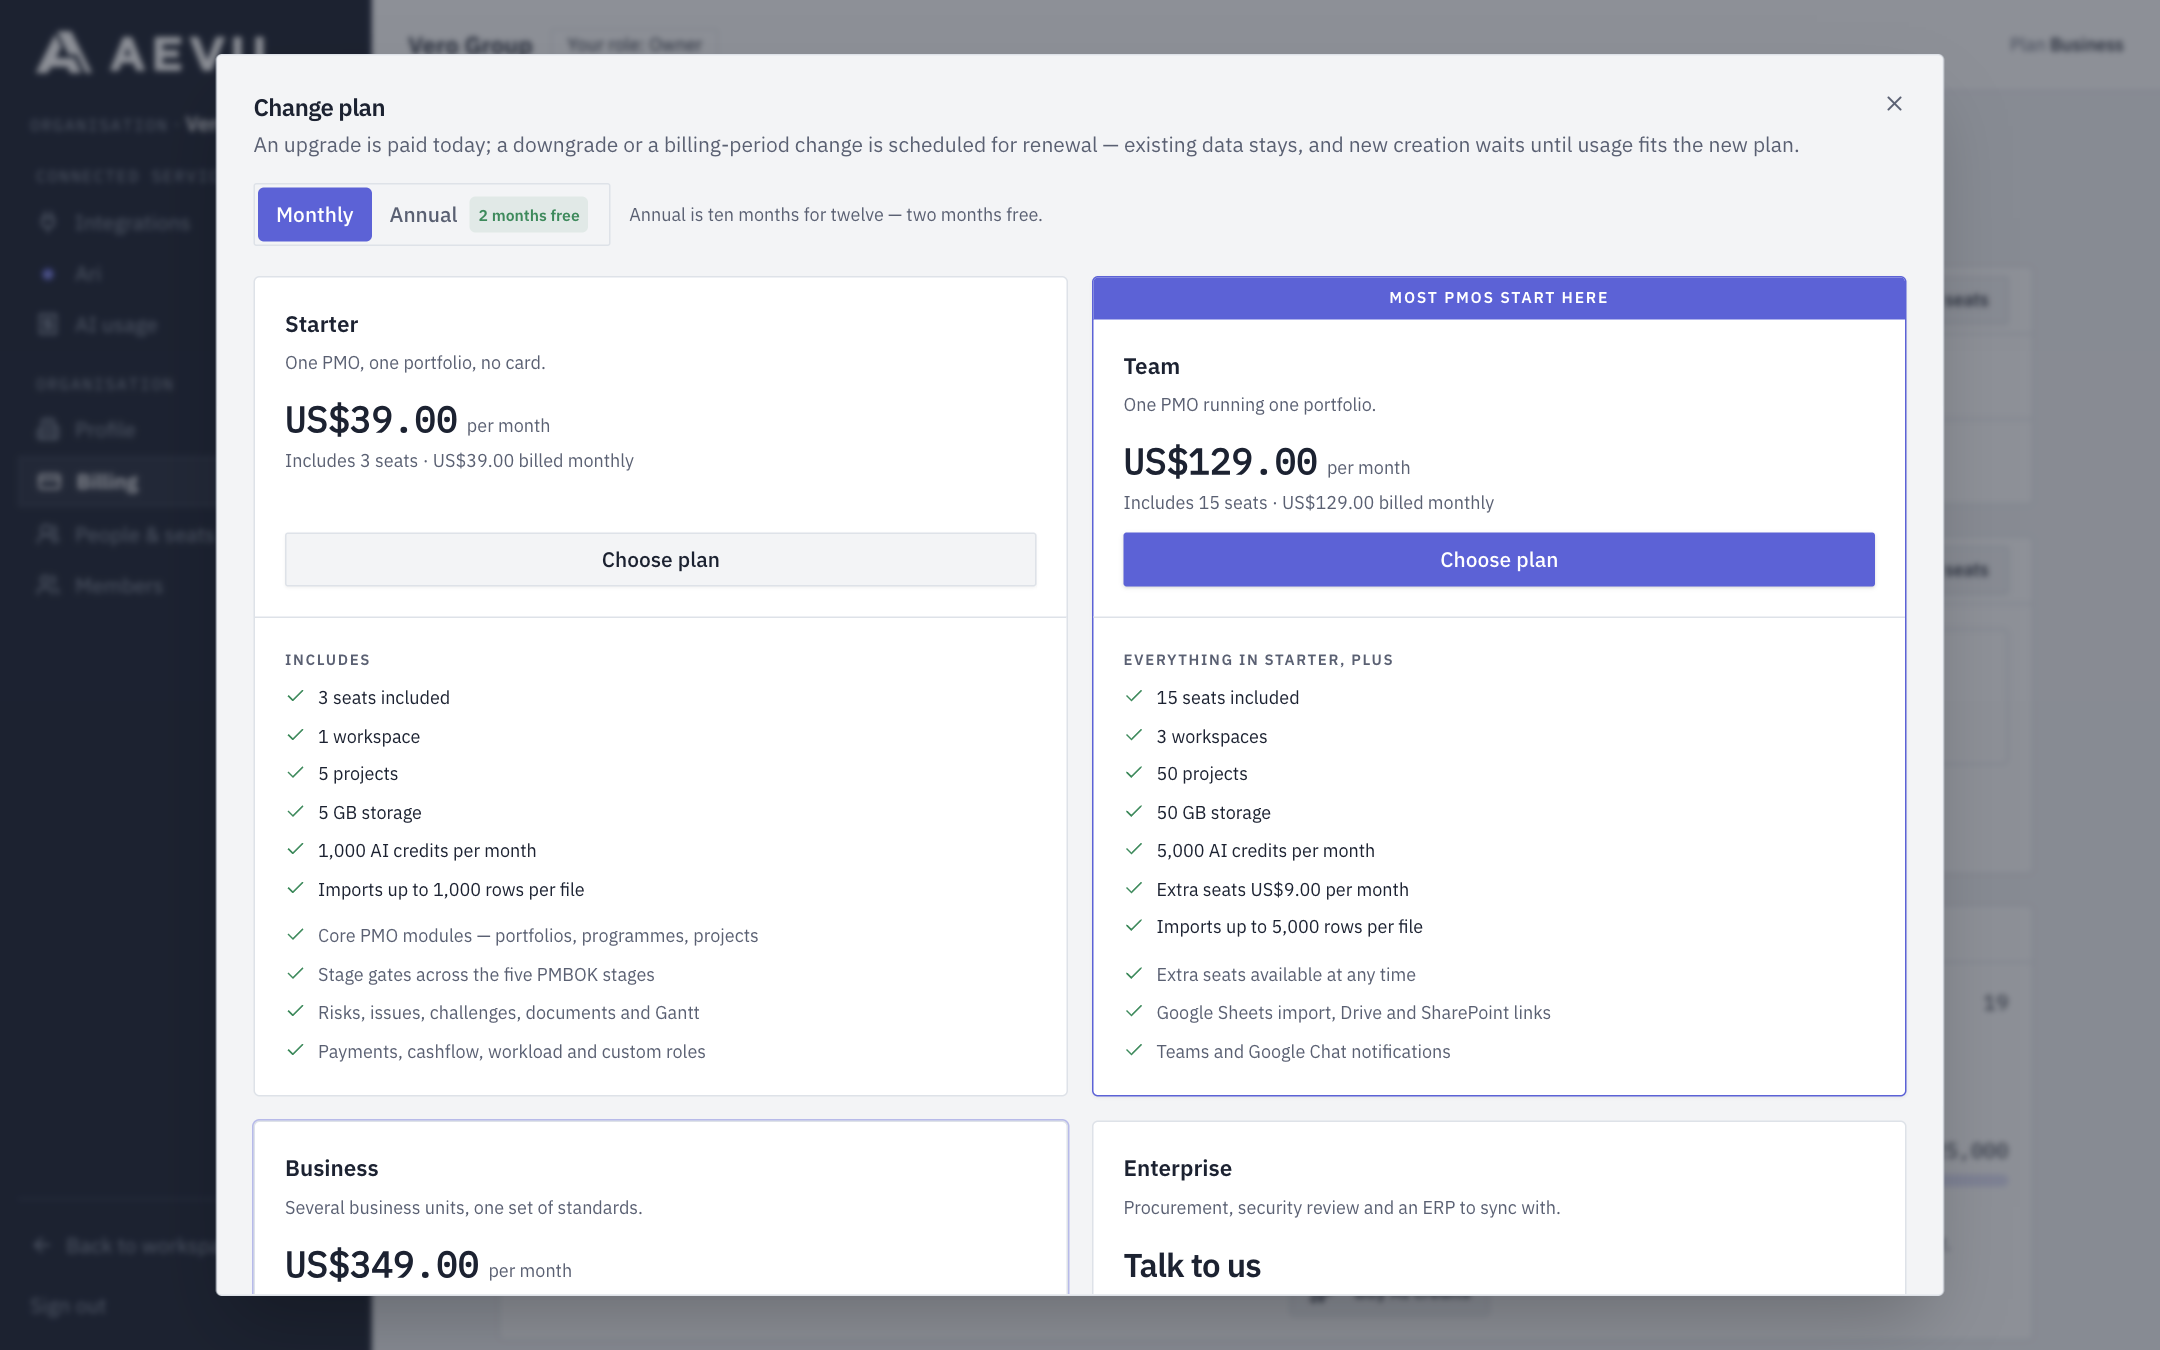Click check icon beside '50 projects'
This screenshot has height=1350, width=2160.
pyautogui.click(x=1133, y=773)
